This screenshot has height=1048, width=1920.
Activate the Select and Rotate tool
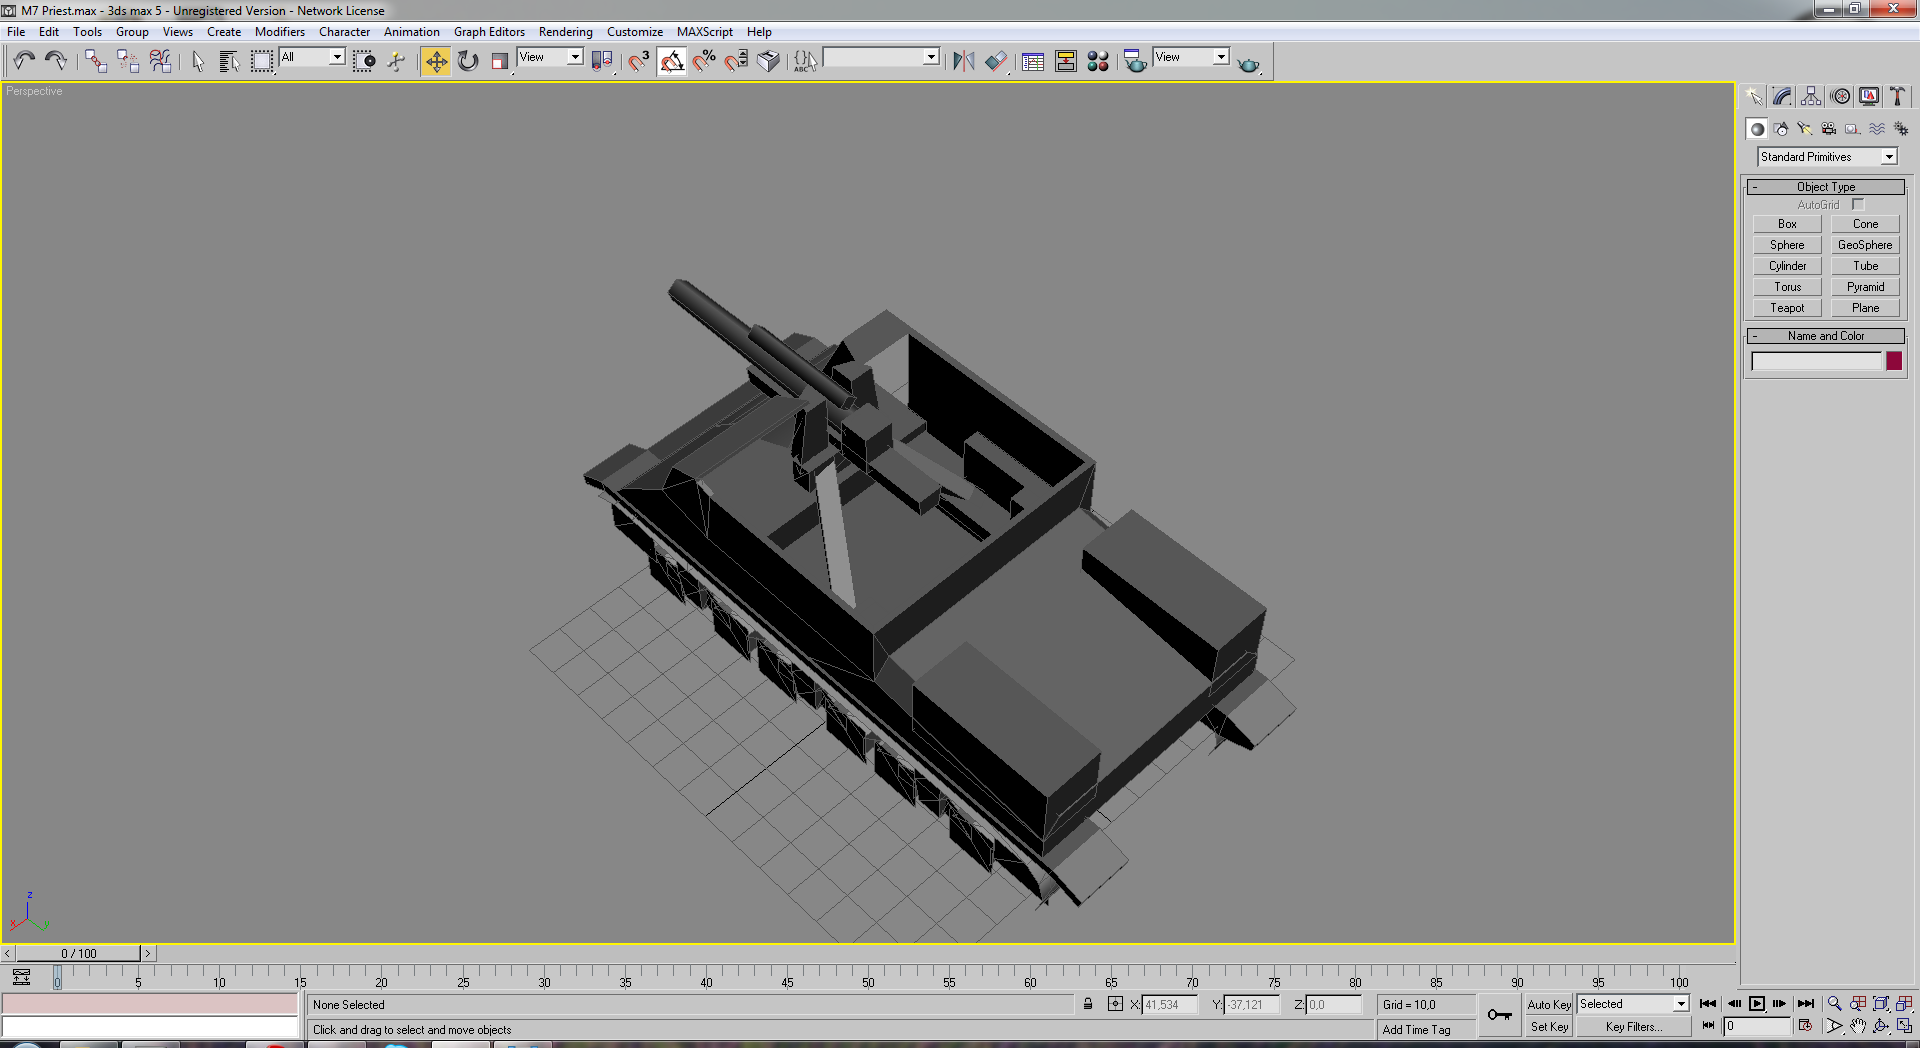click(x=468, y=61)
